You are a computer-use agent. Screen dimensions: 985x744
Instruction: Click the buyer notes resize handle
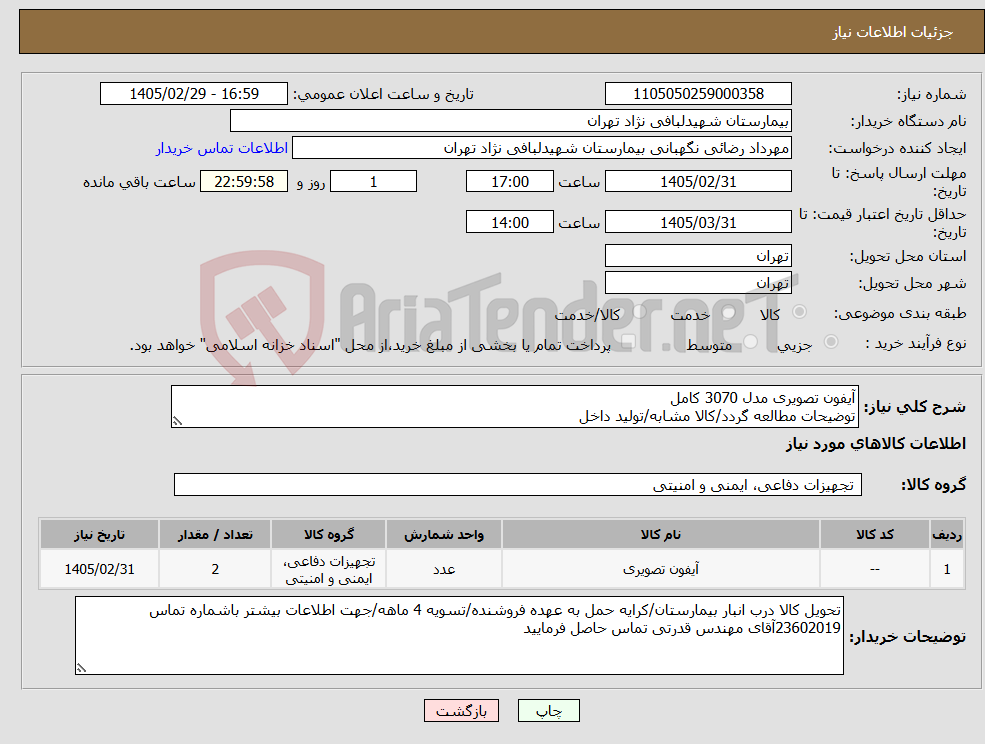point(81,669)
